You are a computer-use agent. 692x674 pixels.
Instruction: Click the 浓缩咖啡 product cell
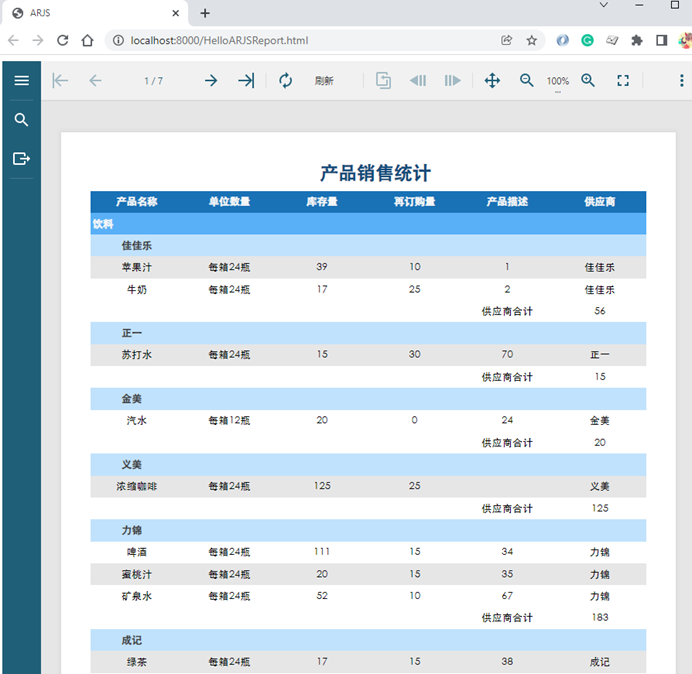point(137,486)
